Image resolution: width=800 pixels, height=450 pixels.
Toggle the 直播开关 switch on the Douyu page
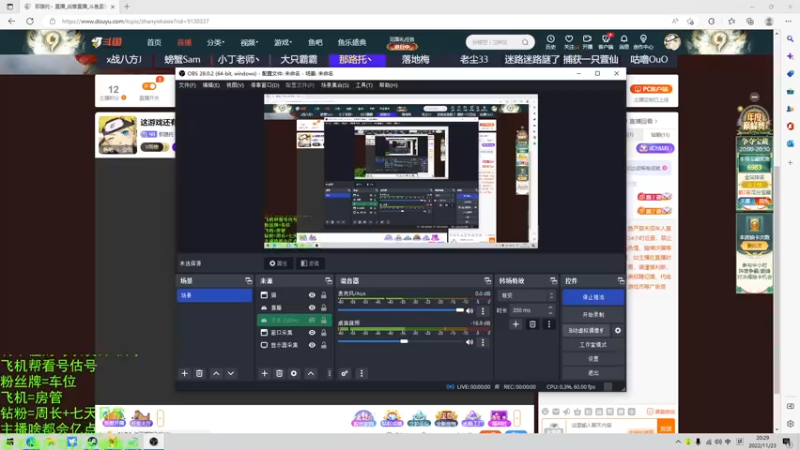click(149, 86)
